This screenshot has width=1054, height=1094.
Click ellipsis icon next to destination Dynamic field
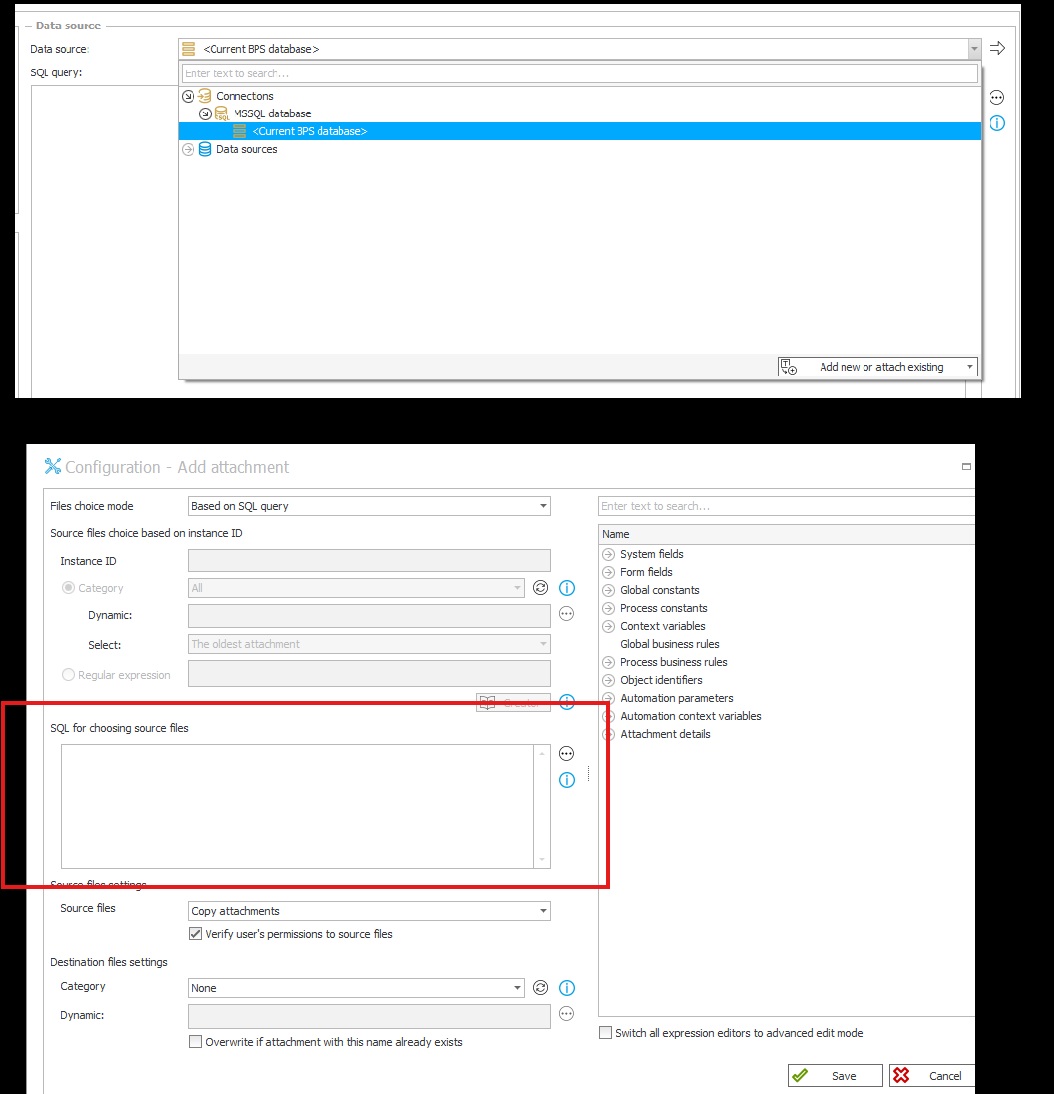pyautogui.click(x=567, y=1014)
